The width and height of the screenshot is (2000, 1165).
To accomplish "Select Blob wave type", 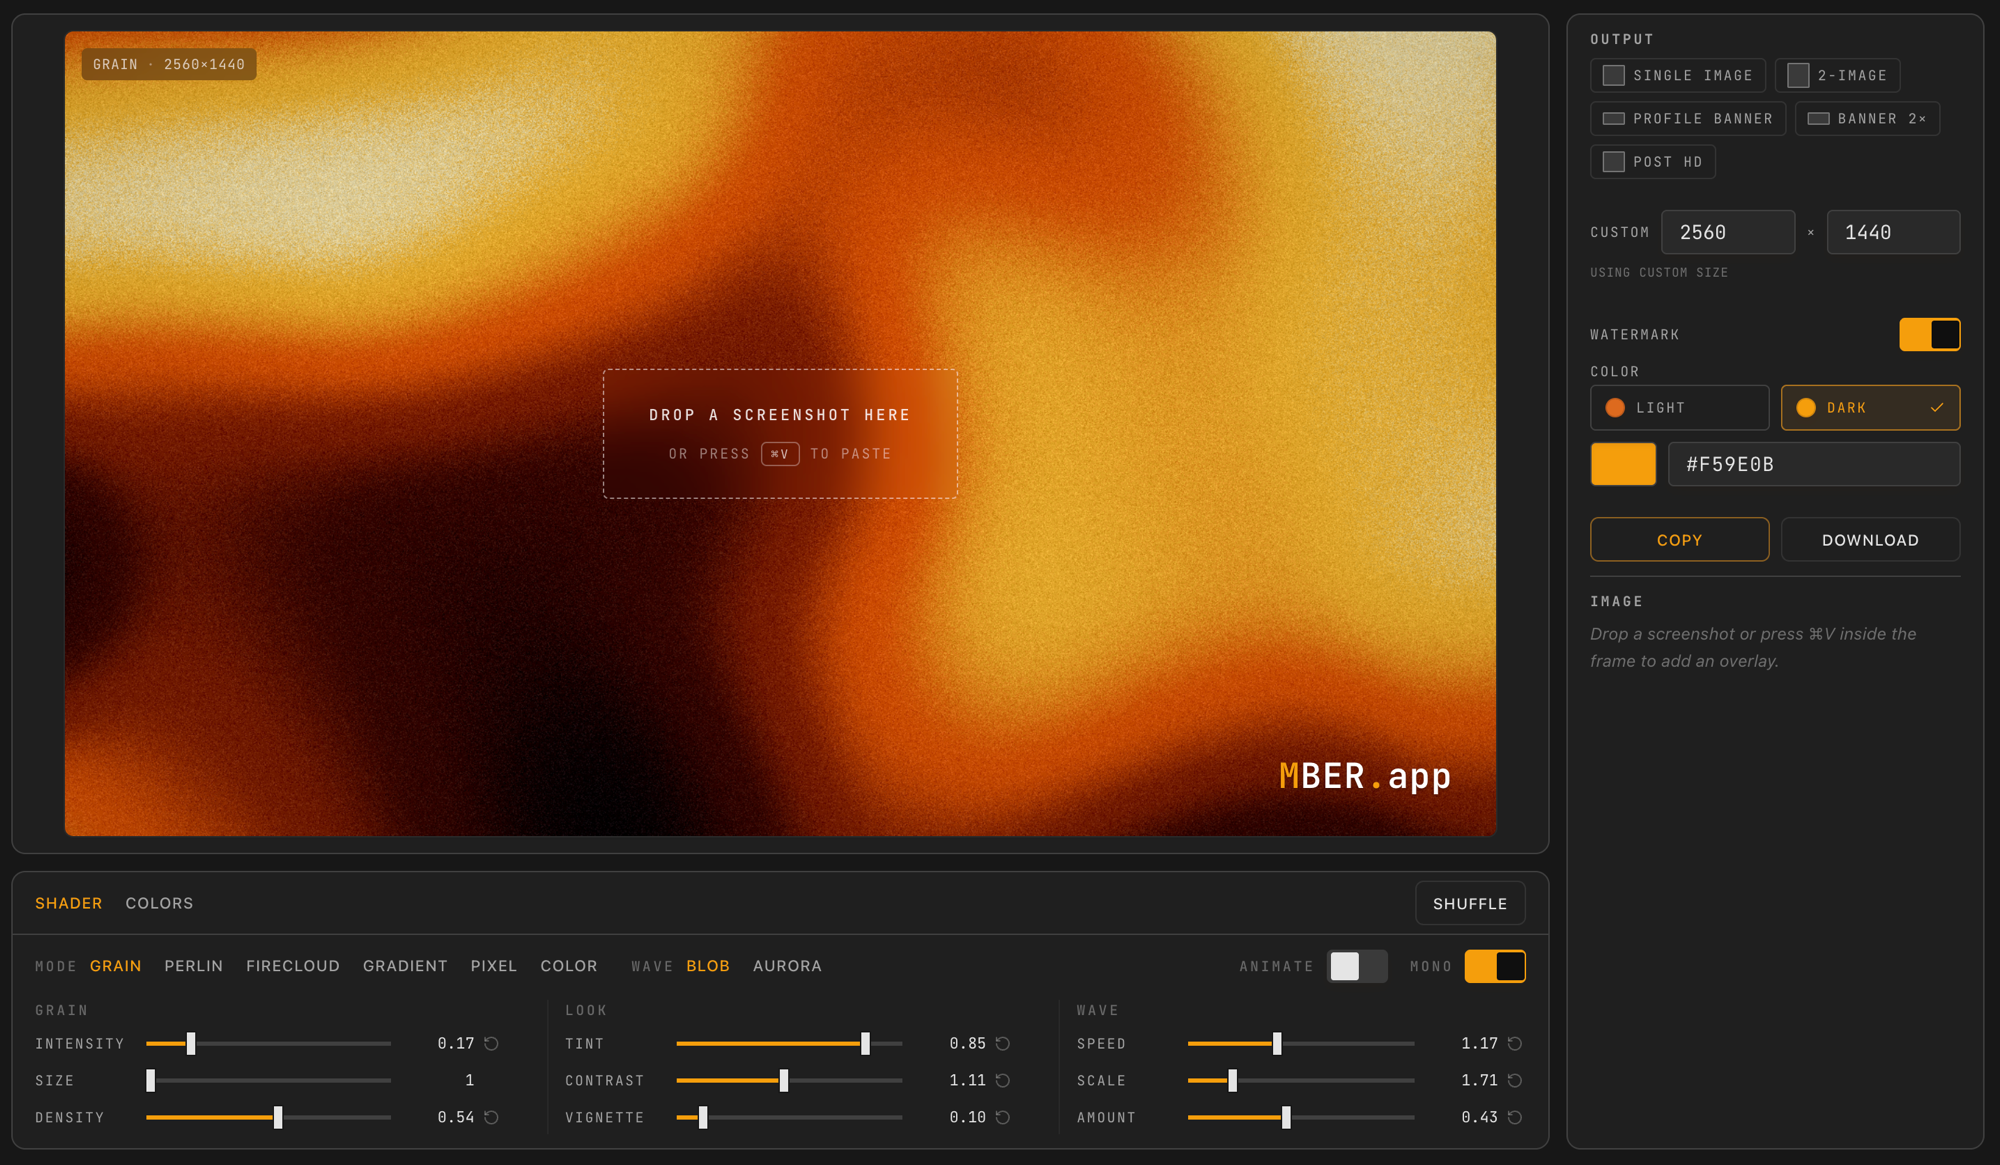I will (708, 966).
